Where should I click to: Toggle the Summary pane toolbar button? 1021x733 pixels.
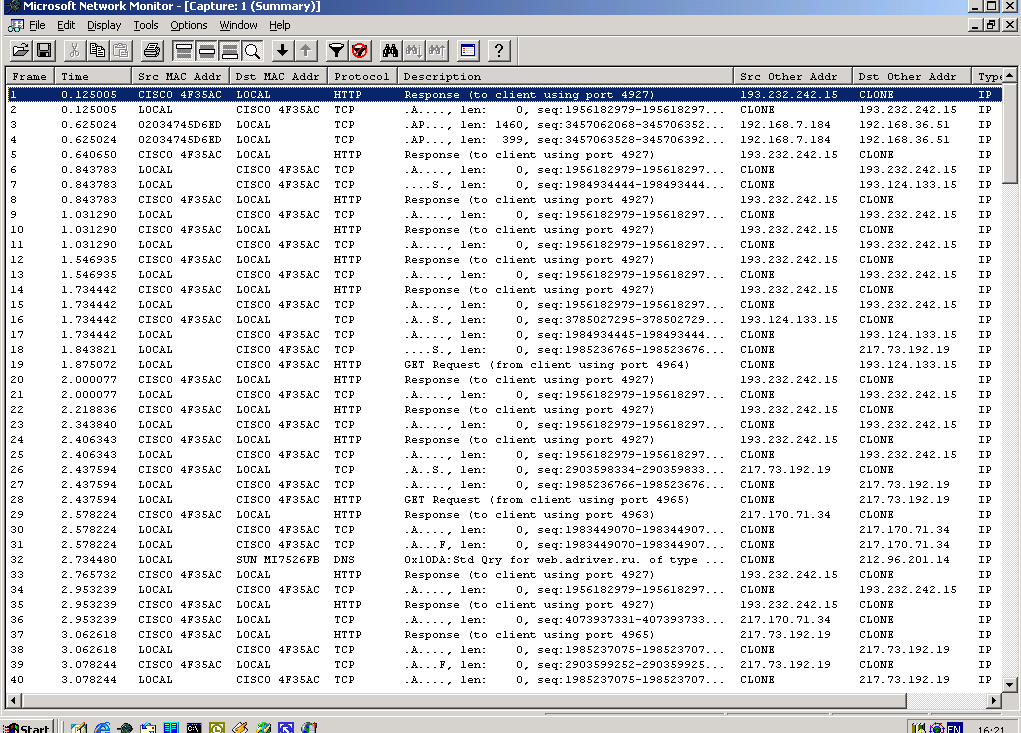[184, 50]
